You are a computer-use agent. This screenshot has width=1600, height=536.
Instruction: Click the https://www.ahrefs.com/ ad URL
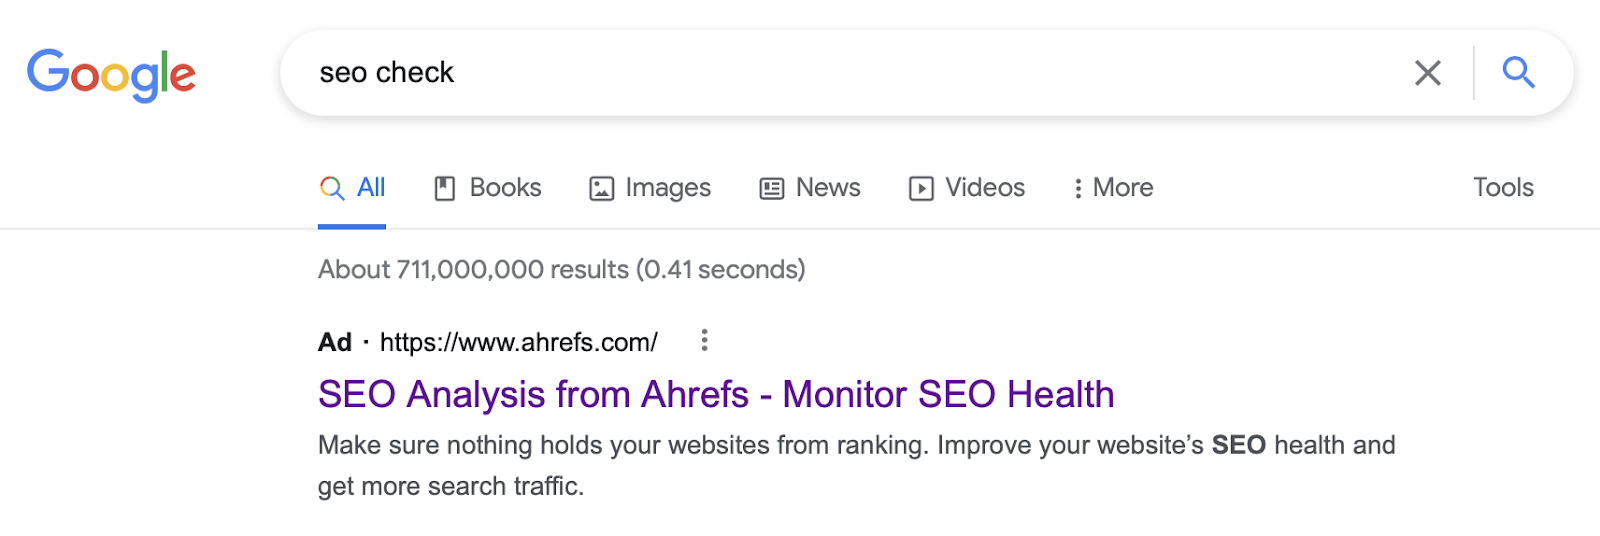[518, 343]
